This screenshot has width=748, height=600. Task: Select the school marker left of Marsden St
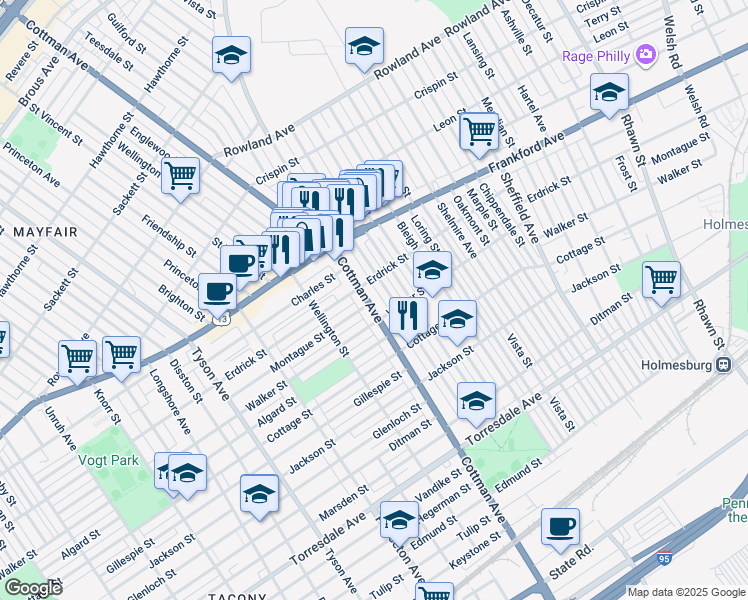259,493
